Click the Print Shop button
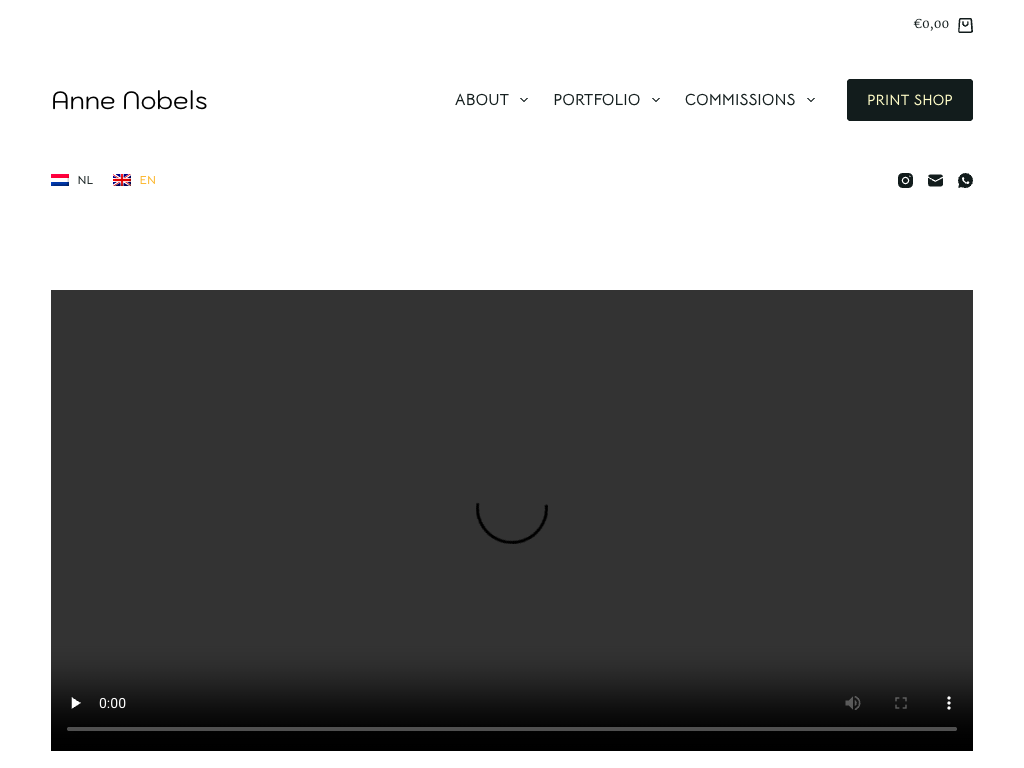 [909, 100]
